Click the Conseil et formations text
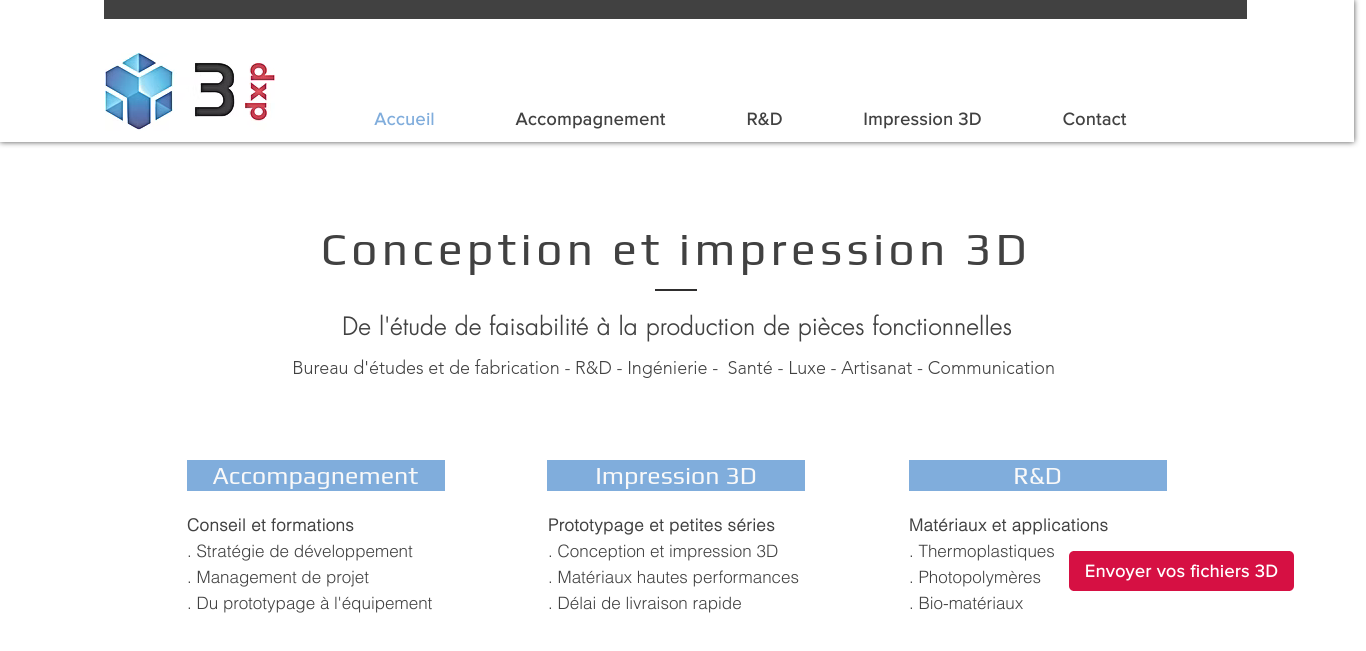Image resolution: width=1366 pixels, height=651 pixels. (x=270, y=525)
